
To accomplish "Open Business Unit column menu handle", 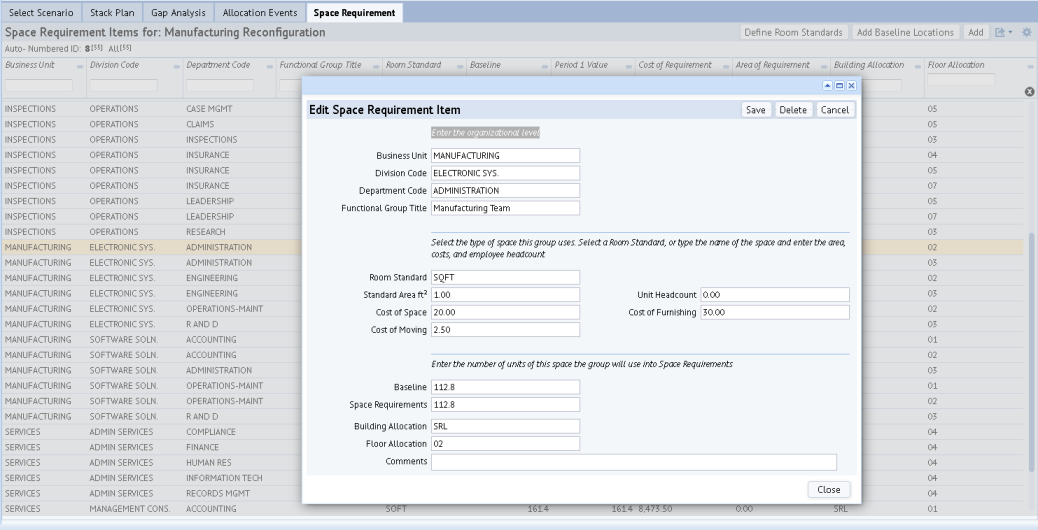I will 80,66.
